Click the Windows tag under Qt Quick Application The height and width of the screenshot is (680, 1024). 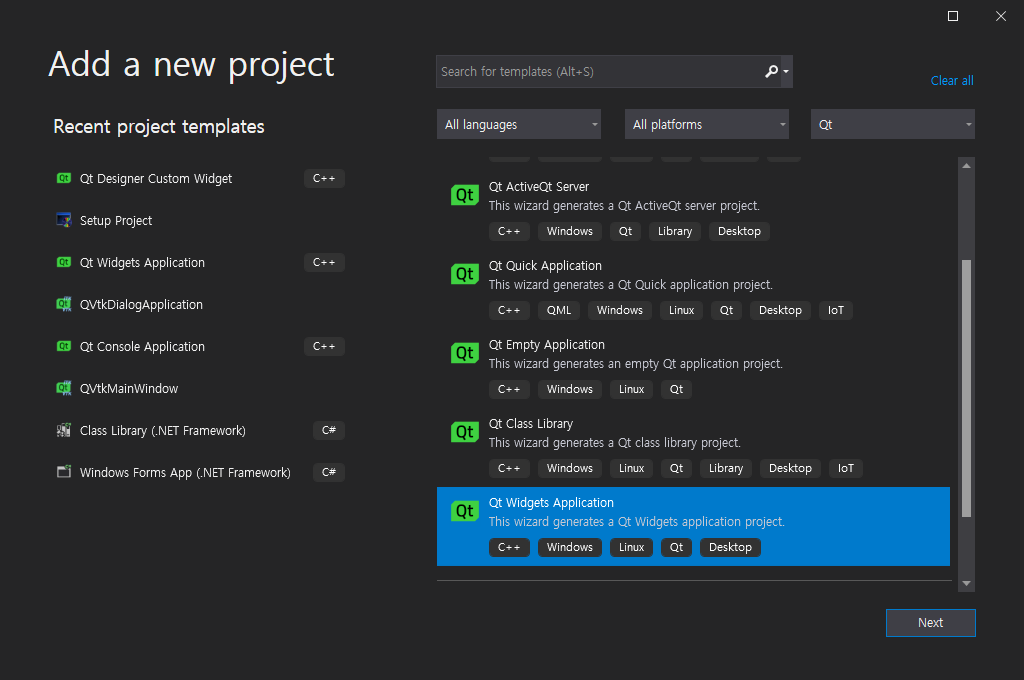coord(620,310)
